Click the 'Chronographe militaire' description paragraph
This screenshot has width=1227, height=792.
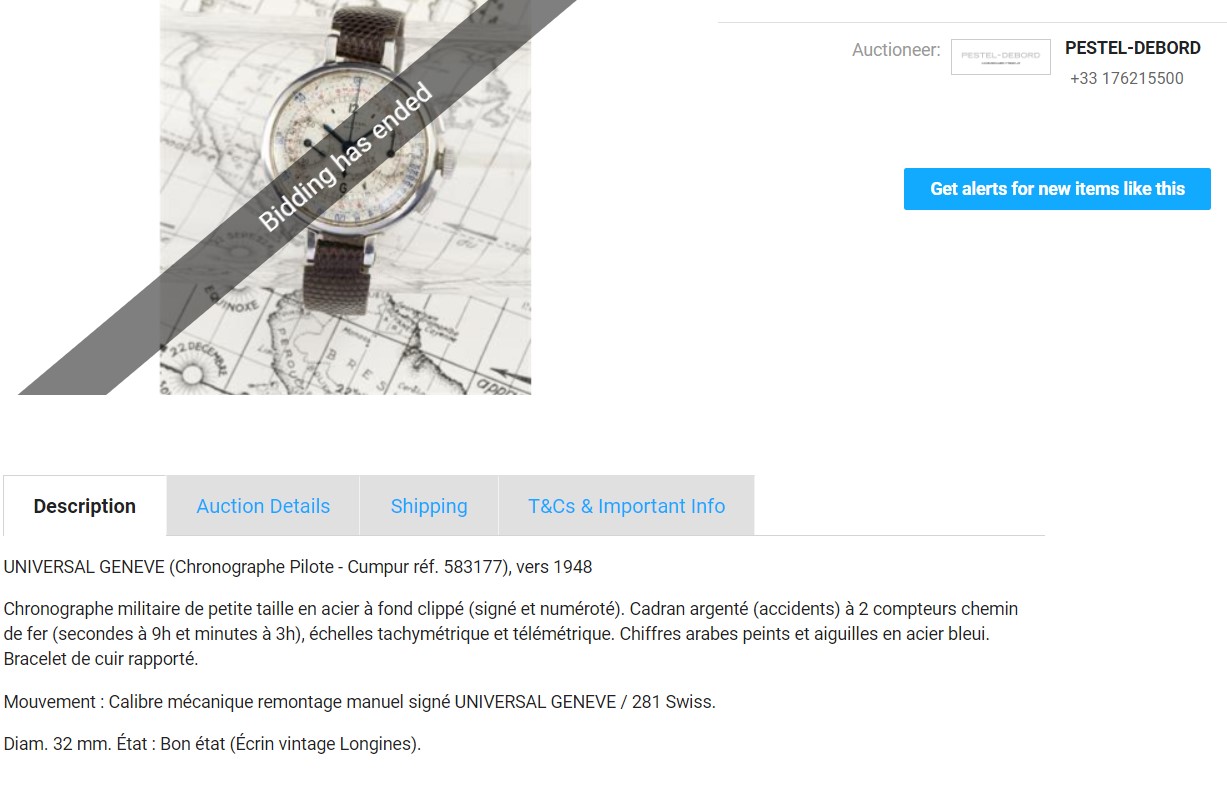[511, 634]
